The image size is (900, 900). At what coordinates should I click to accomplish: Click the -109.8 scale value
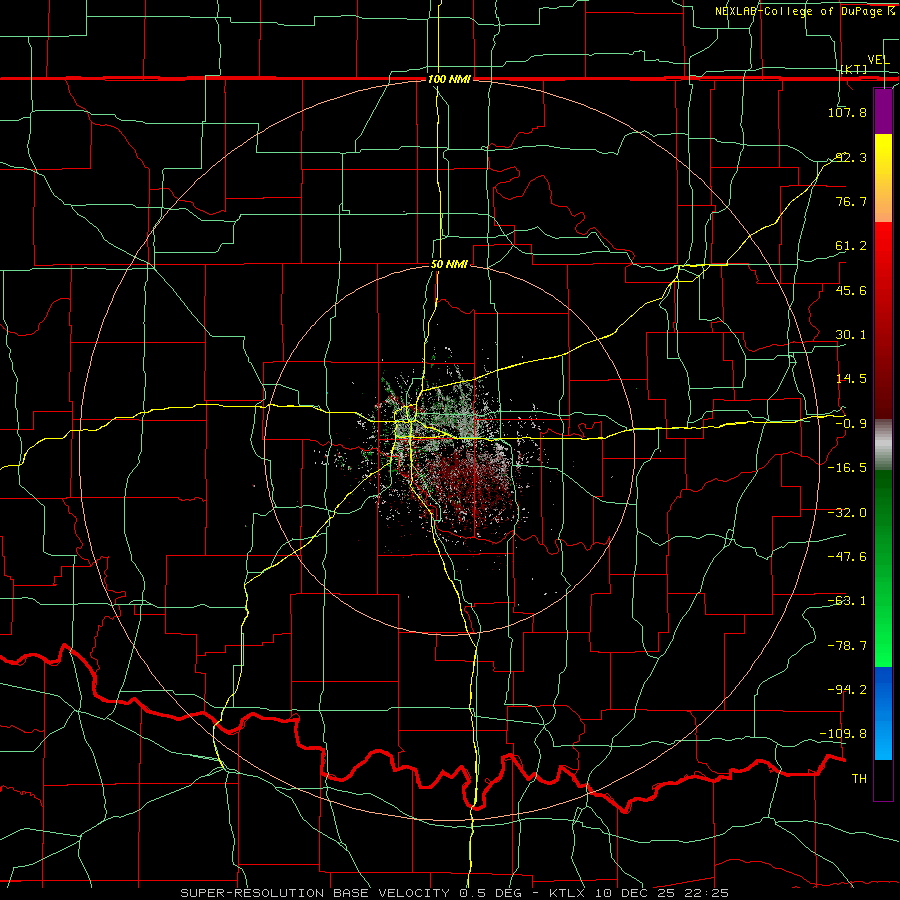[844, 734]
